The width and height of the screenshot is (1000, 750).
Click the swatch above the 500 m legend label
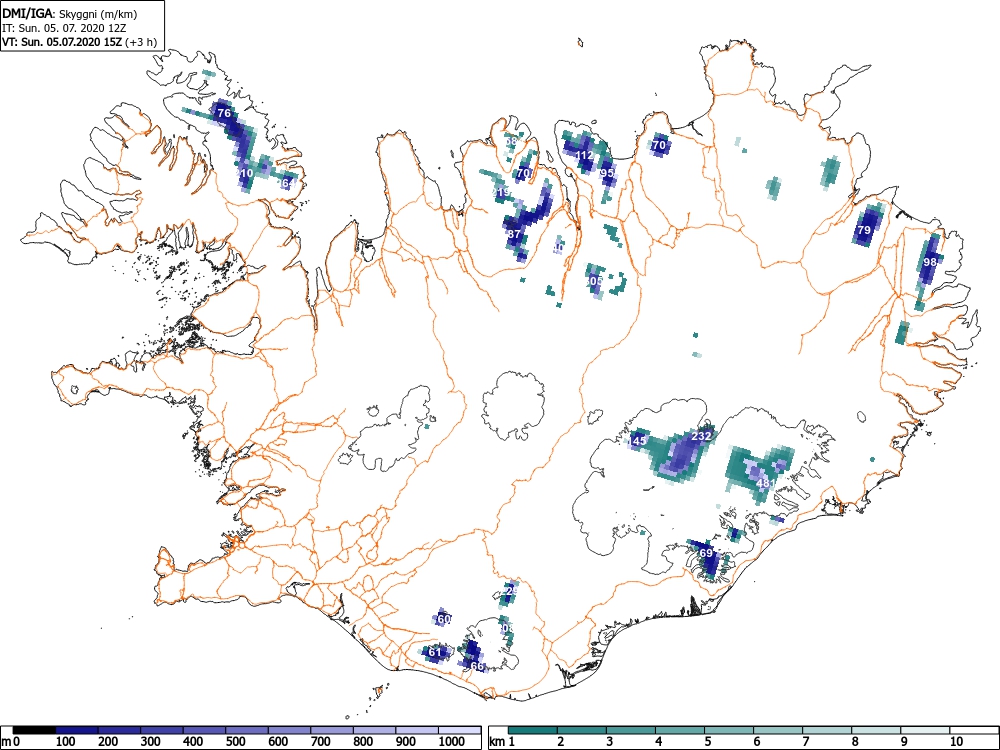[247, 730]
